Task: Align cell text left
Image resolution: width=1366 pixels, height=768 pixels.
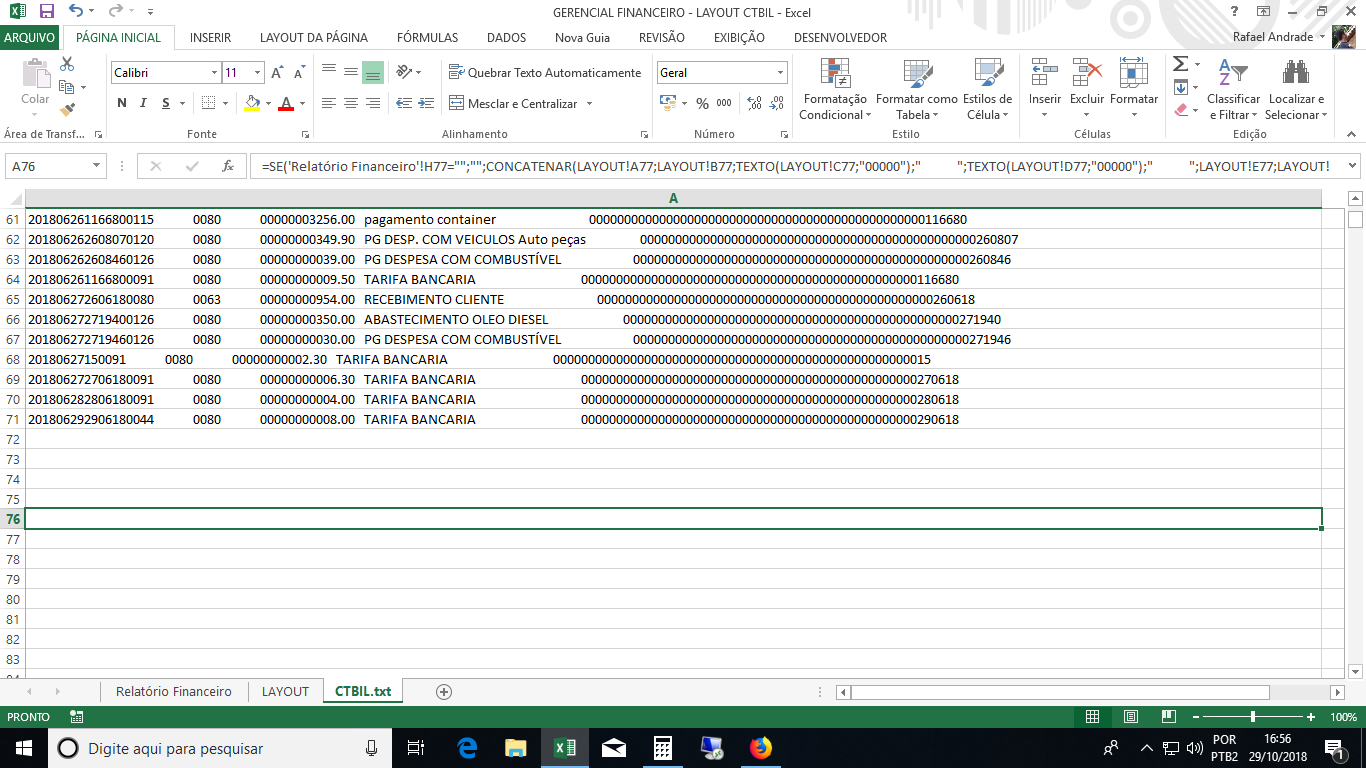Action: pos(329,103)
